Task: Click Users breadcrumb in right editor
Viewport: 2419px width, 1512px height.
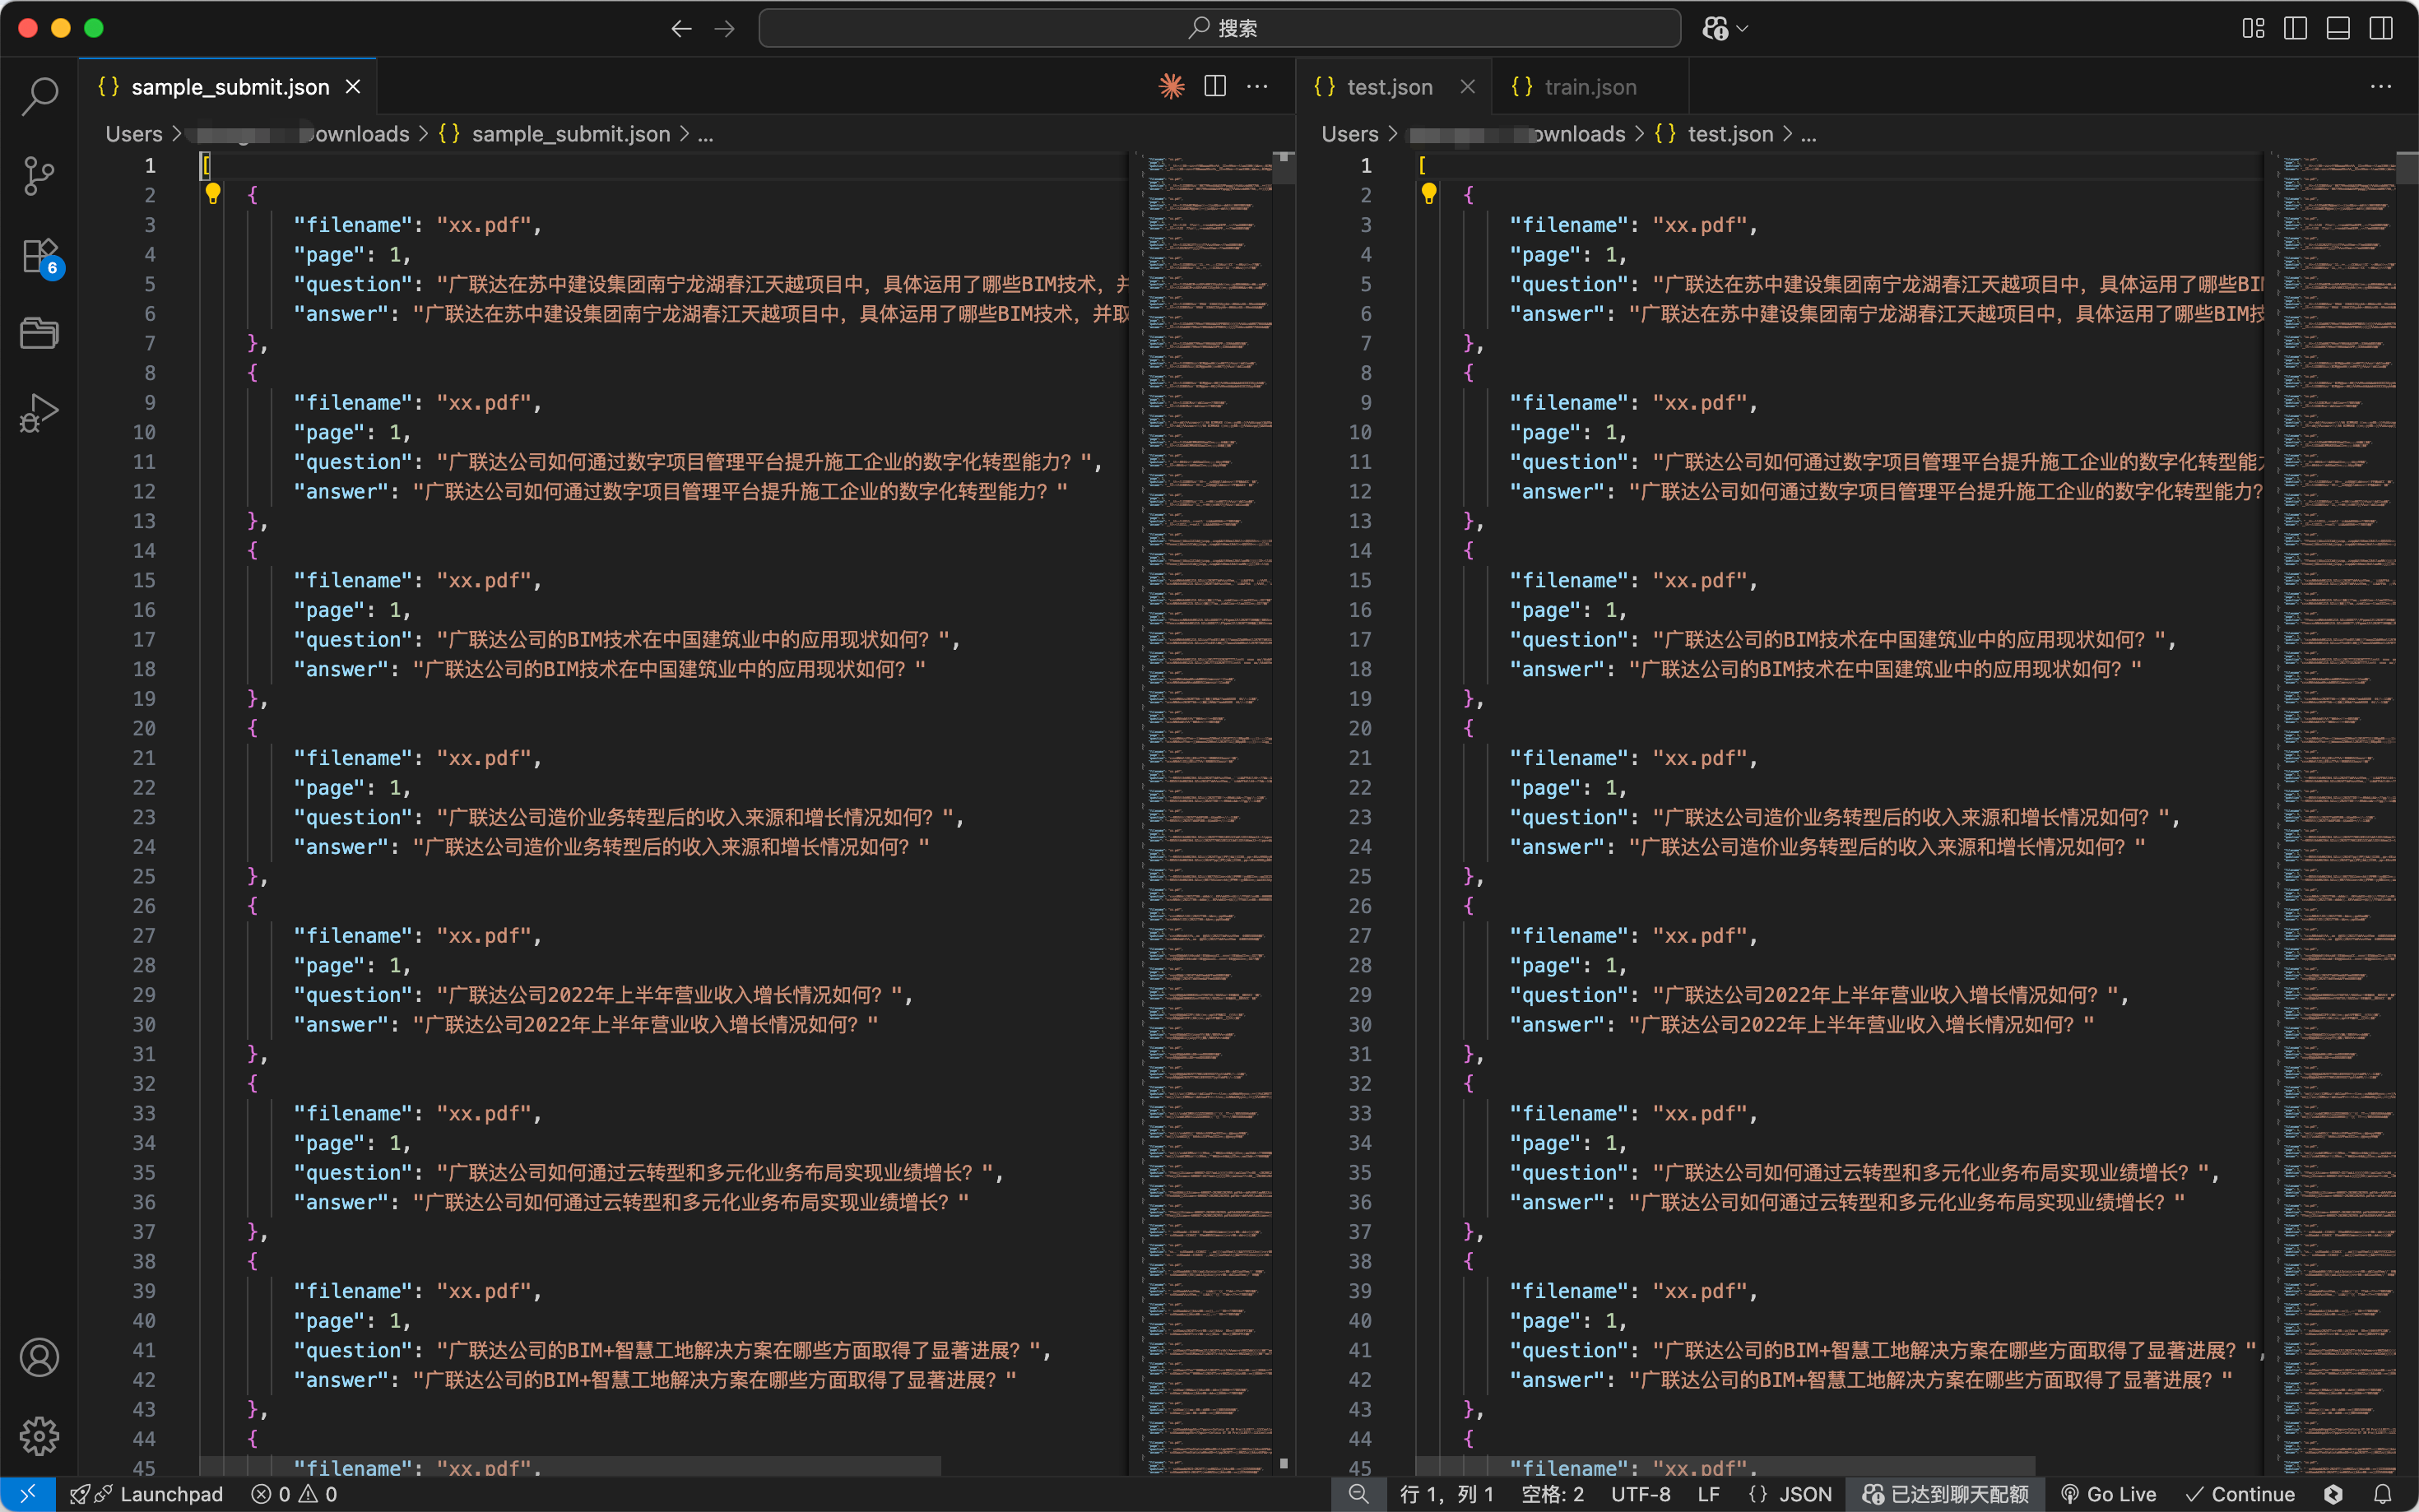Action: coord(1350,134)
